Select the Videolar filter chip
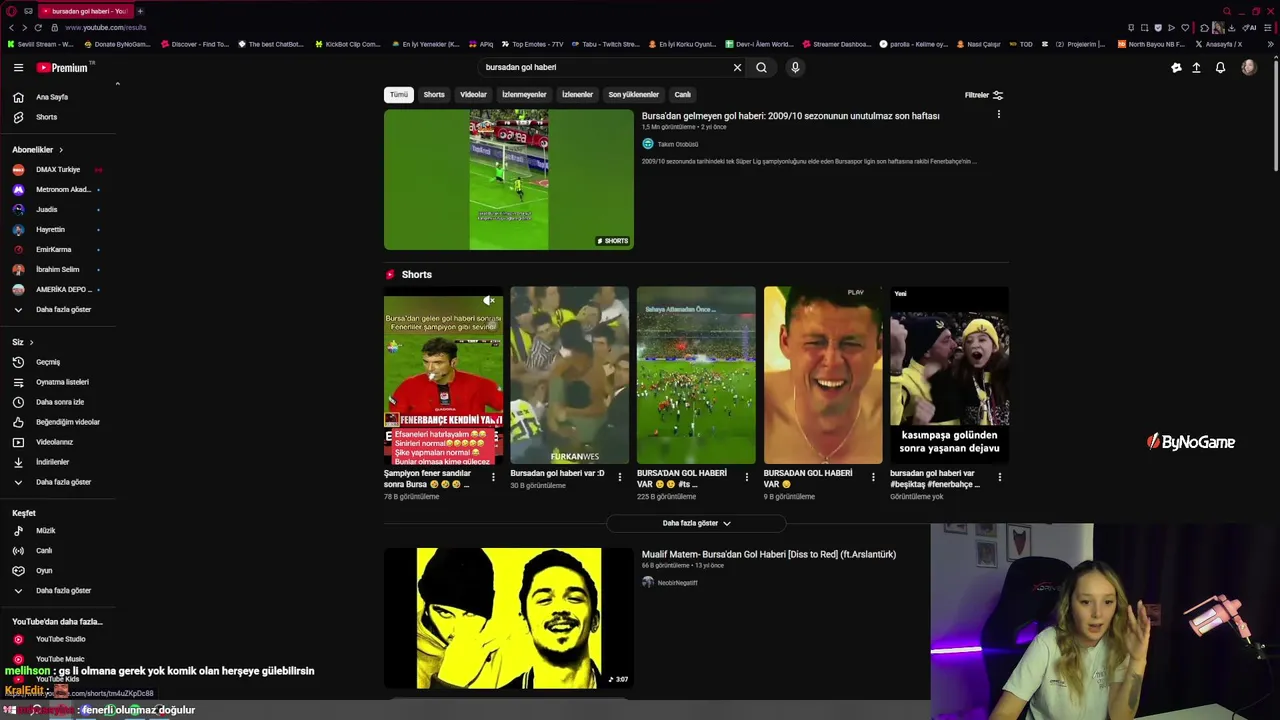The image size is (1280, 720). pos(473,95)
